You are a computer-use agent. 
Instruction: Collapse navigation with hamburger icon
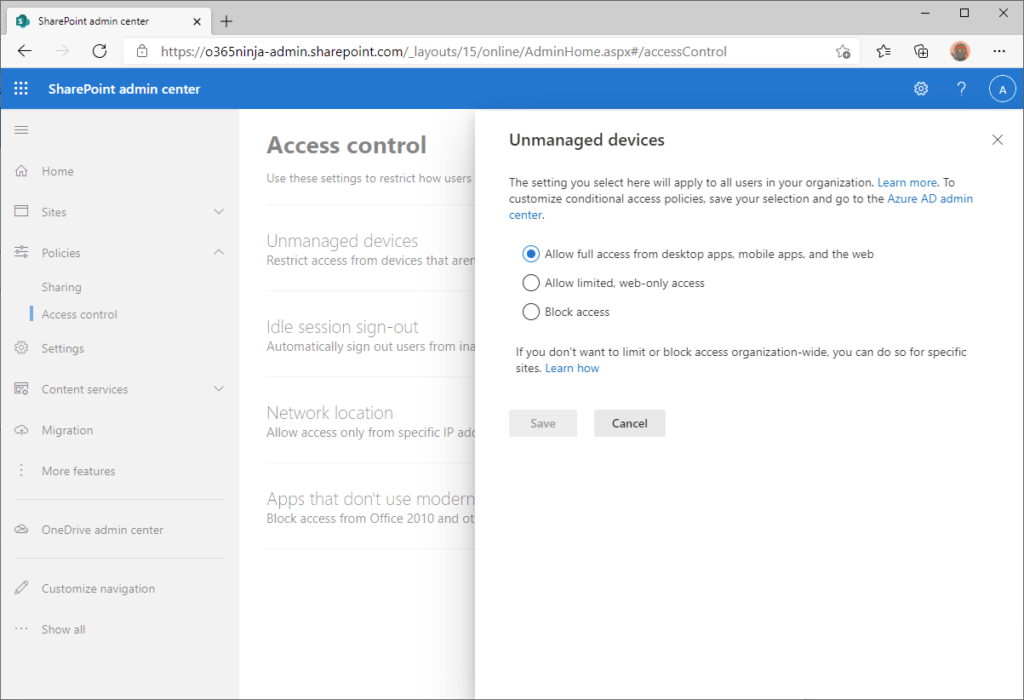tap(21, 130)
